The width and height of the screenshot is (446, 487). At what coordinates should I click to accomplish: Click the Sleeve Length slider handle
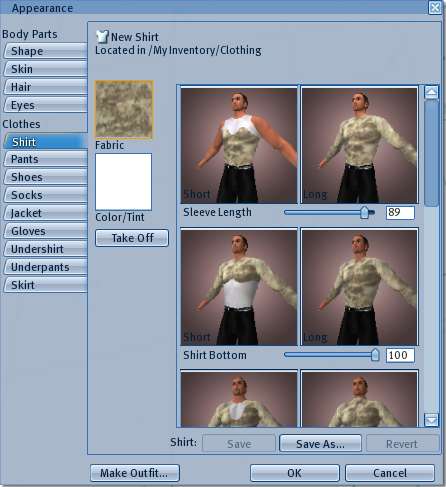(x=364, y=212)
